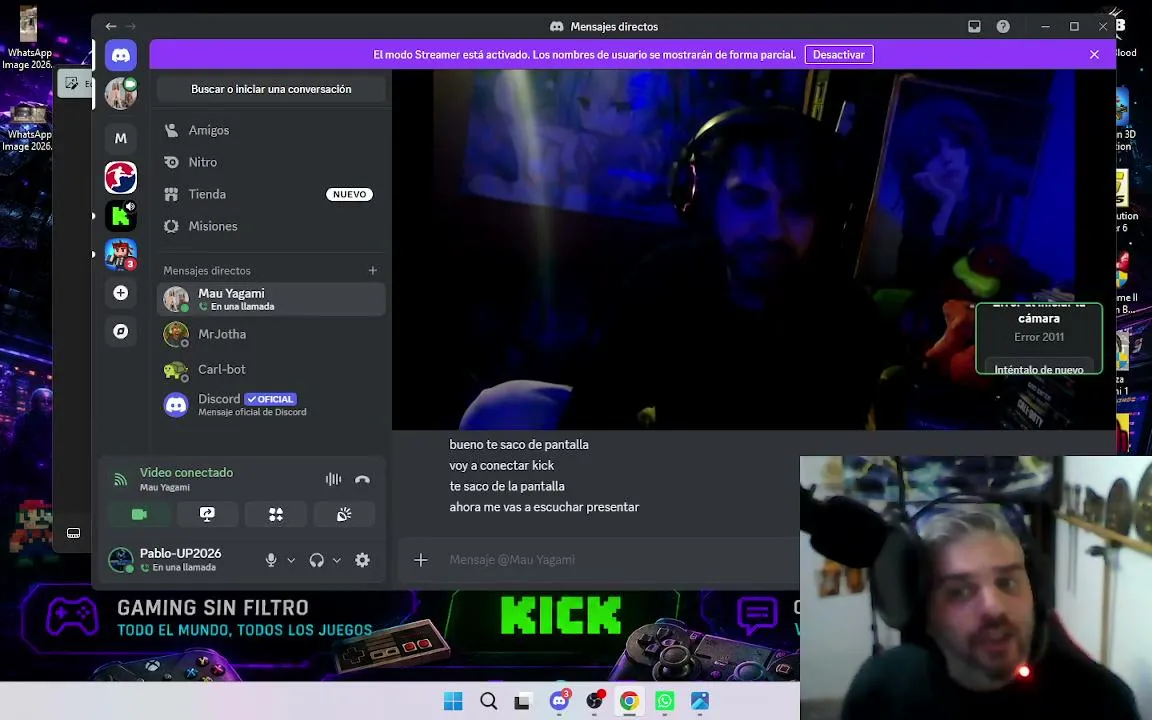Open the soundboard button
This screenshot has width=1152, height=720.
click(344, 514)
